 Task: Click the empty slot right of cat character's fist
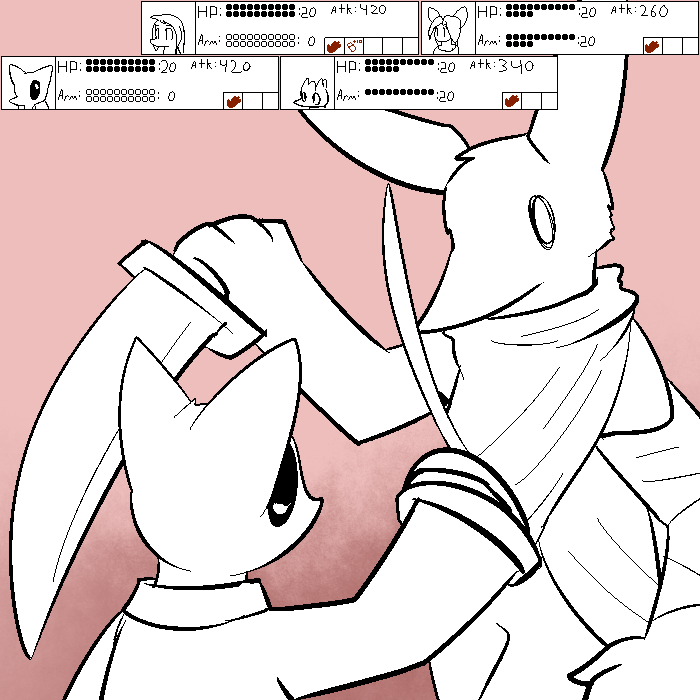point(251,100)
